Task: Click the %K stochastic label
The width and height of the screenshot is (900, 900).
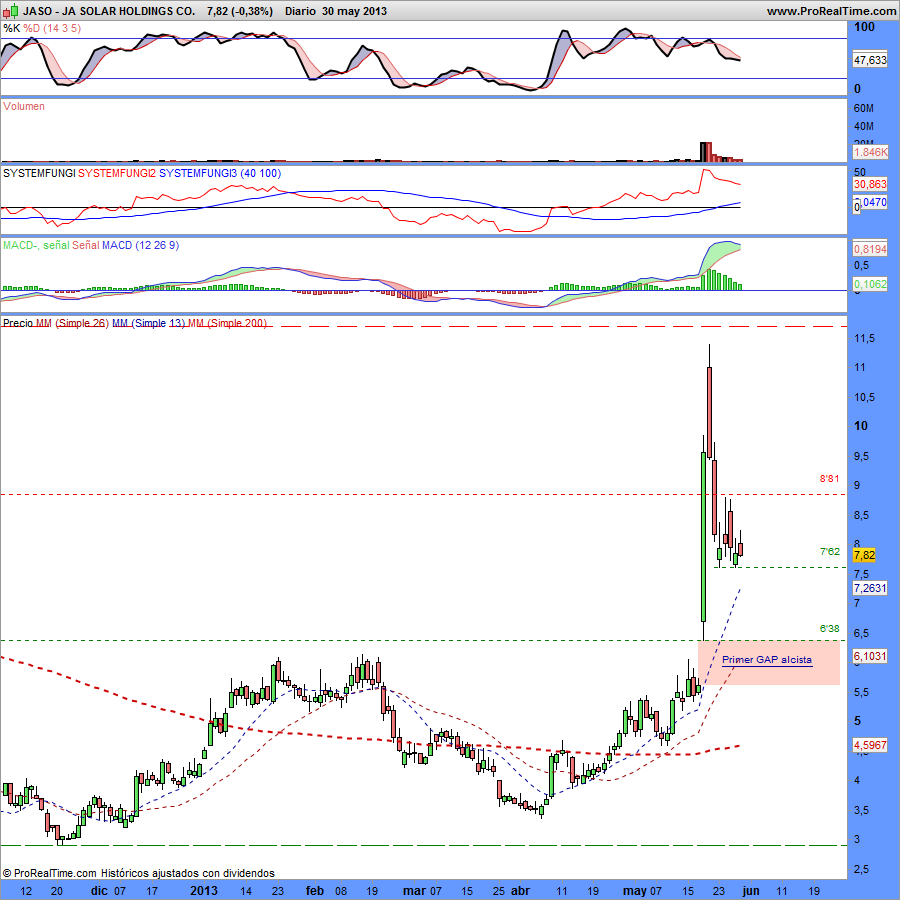Action: coord(11,28)
